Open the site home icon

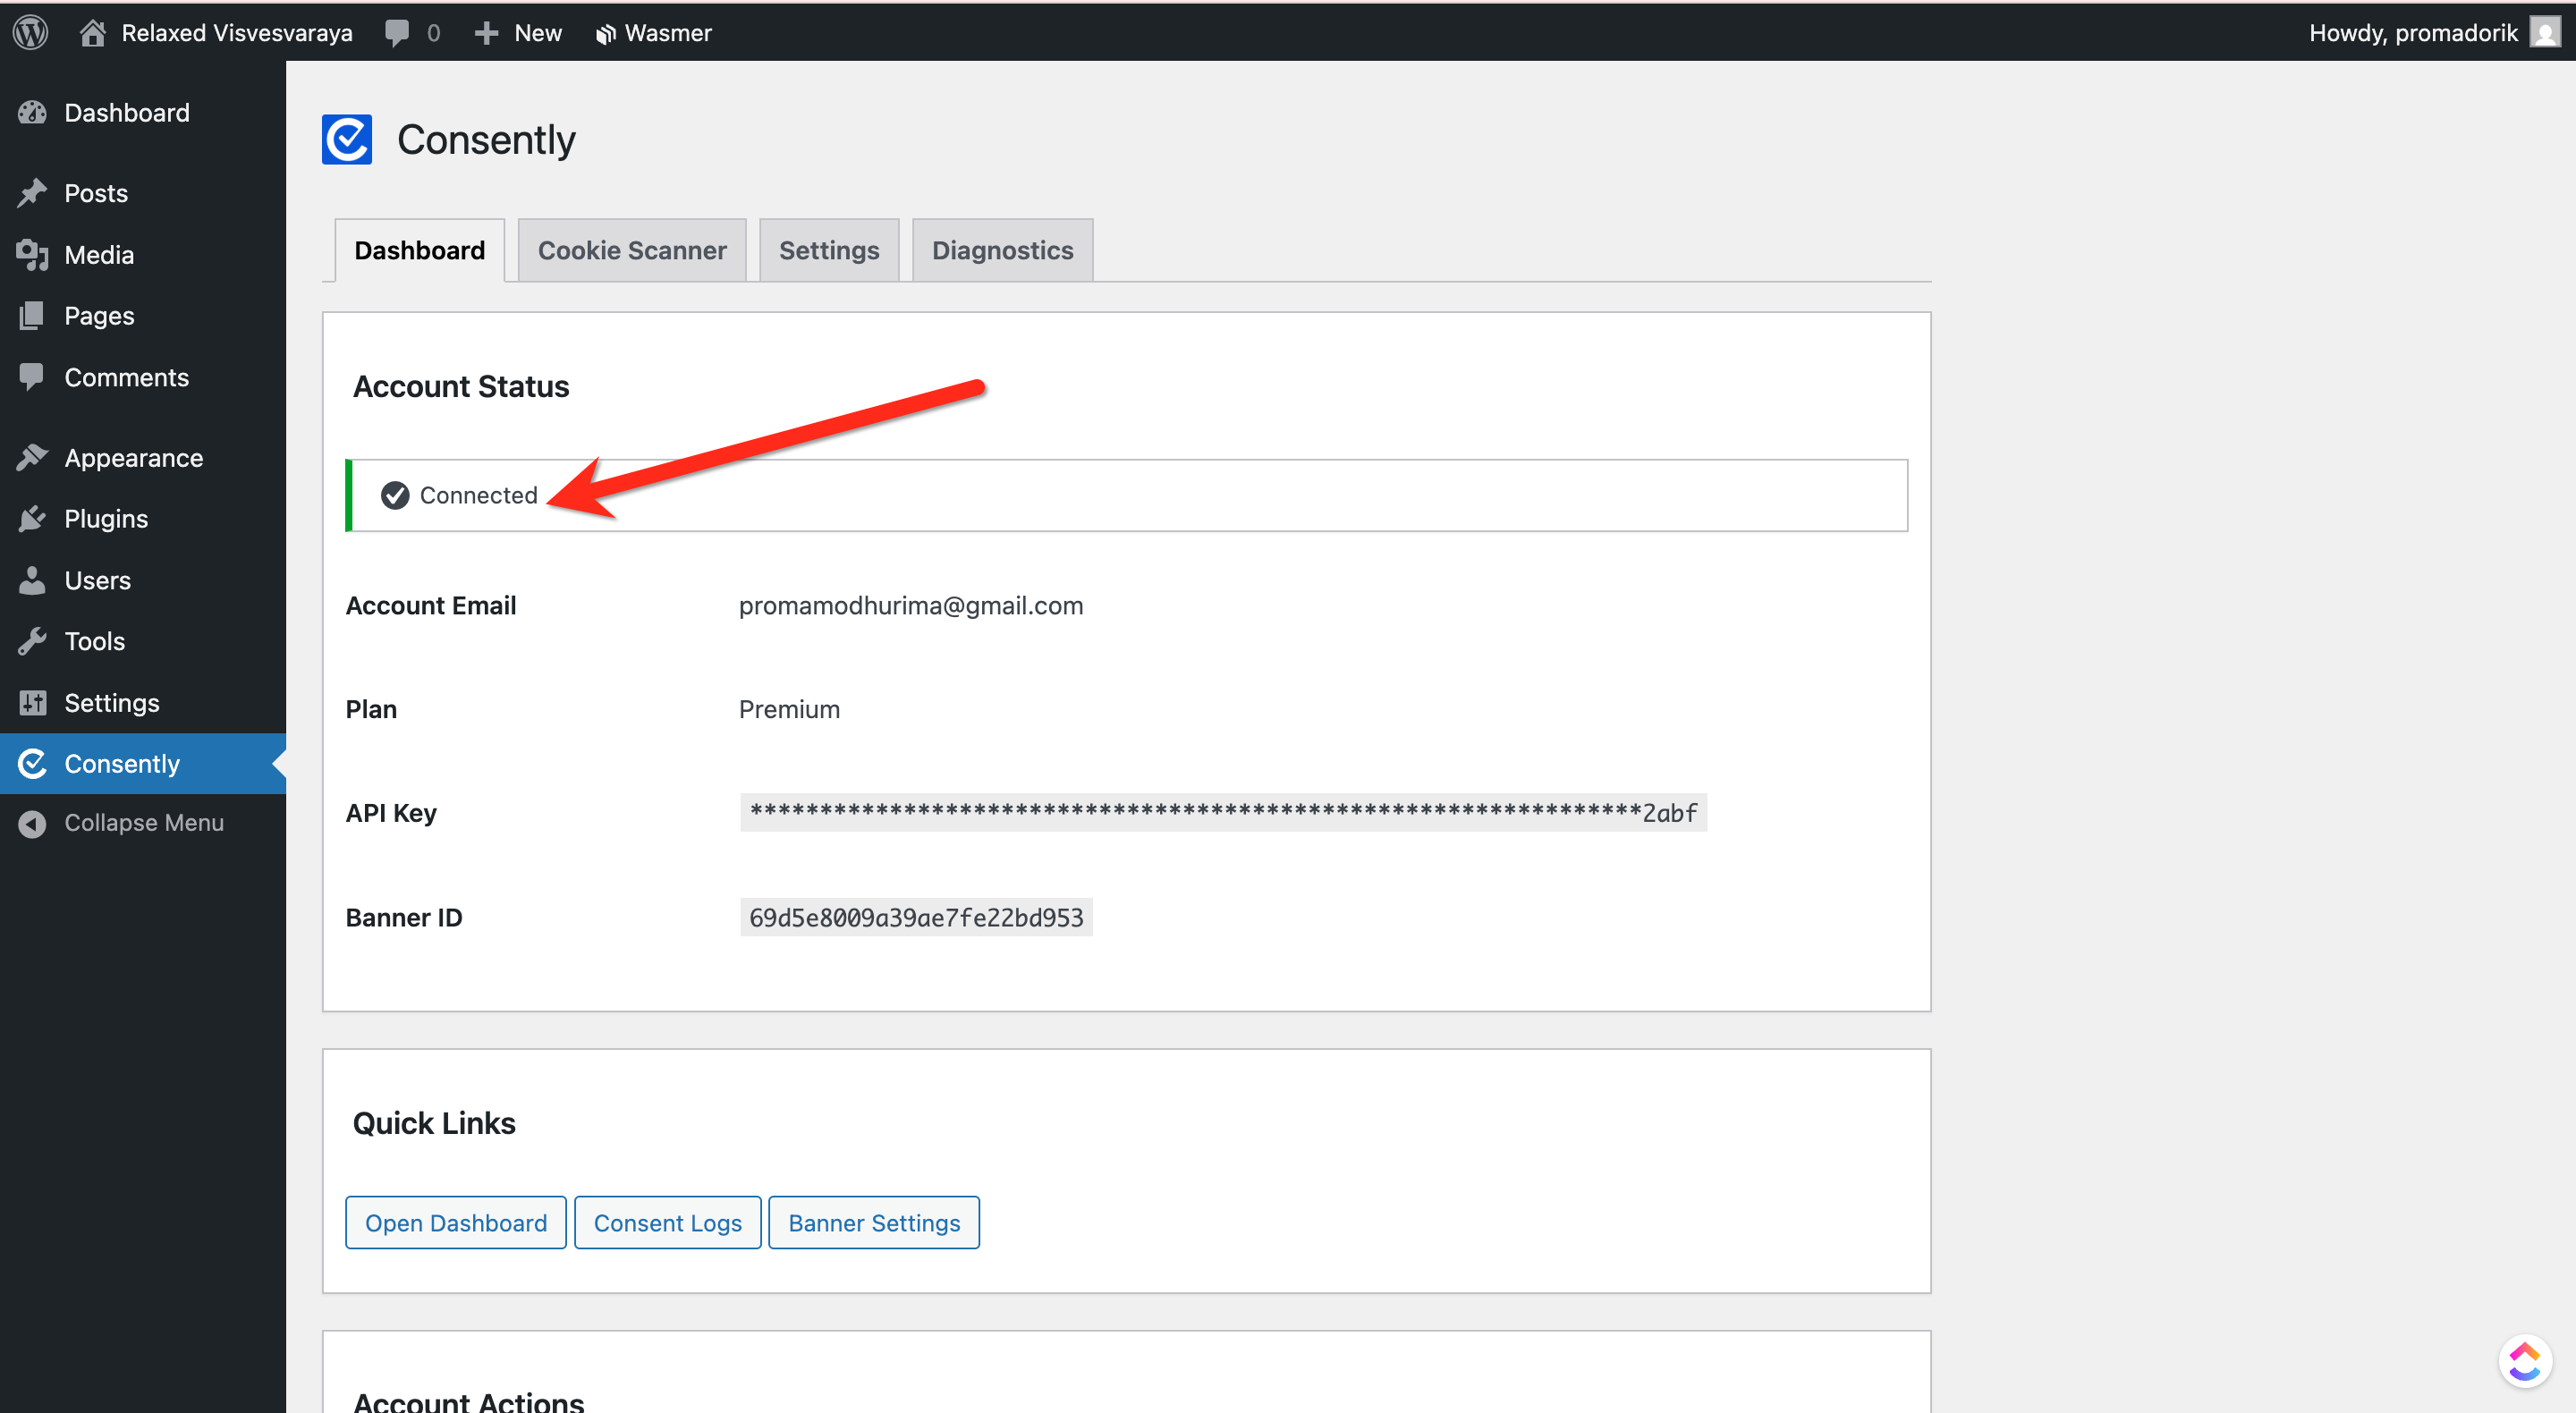click(x=92, y=32)
